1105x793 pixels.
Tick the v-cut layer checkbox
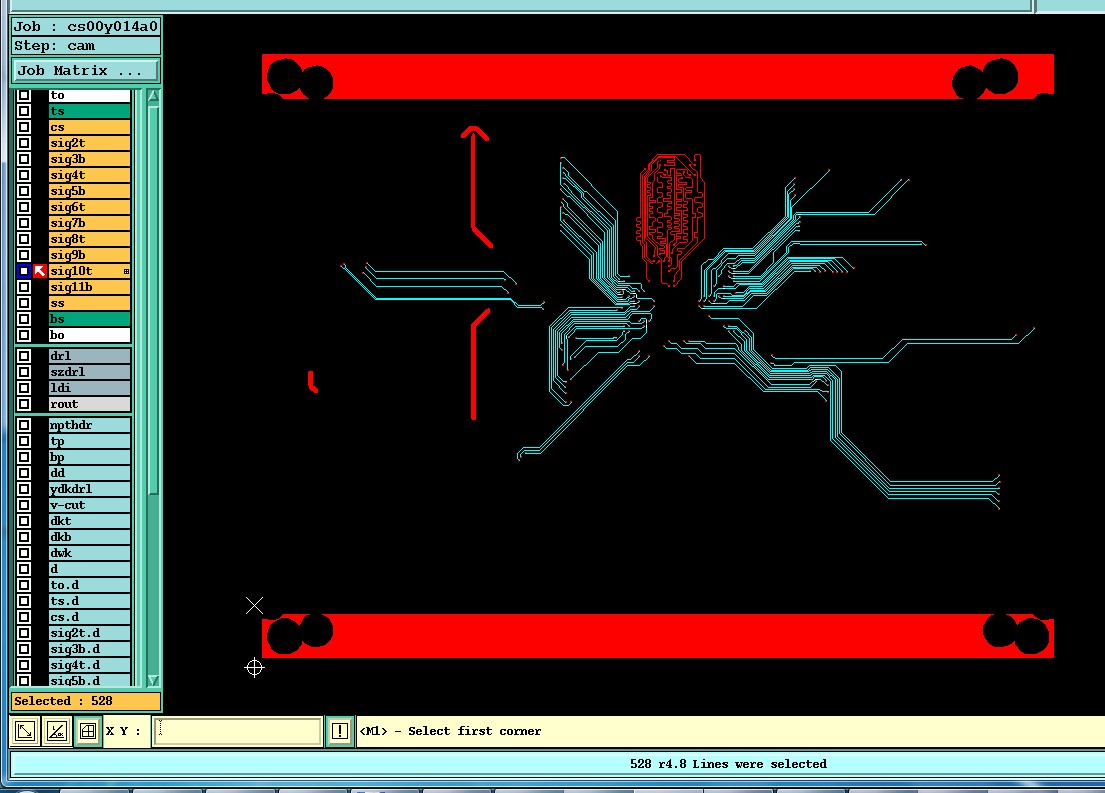point(24,505)
